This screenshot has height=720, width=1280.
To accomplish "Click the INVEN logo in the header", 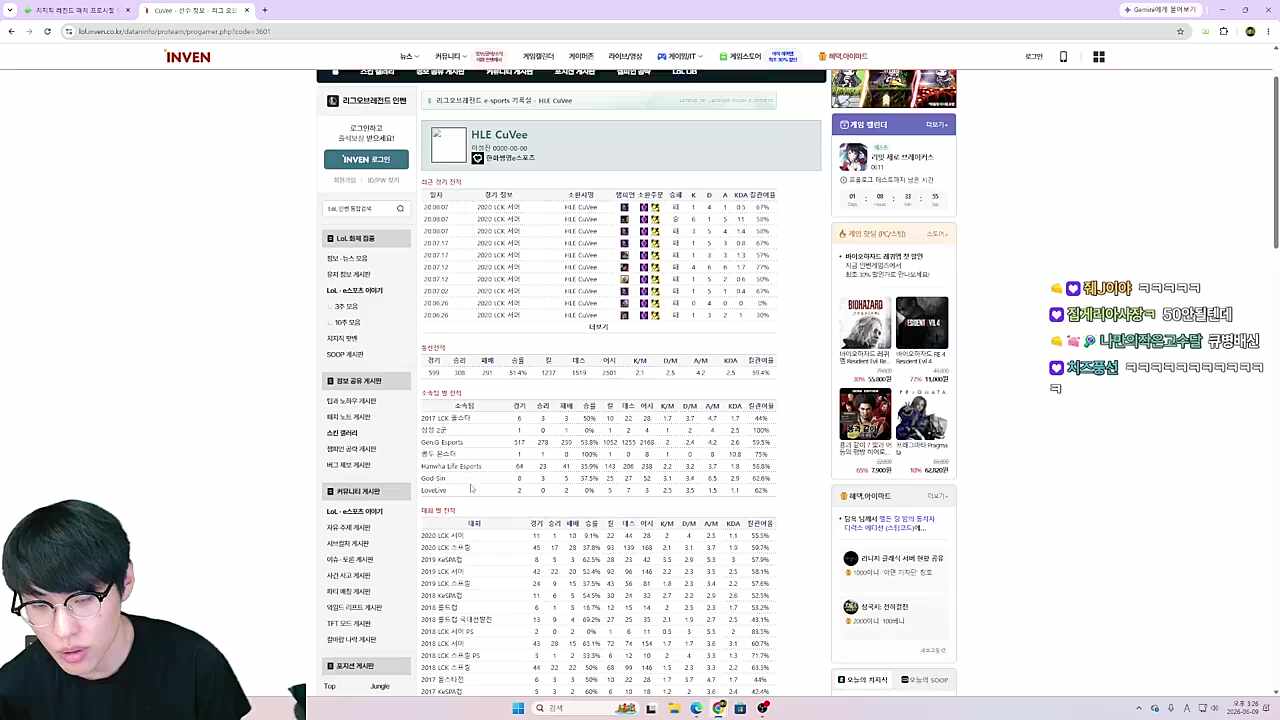I will point(188,57).
